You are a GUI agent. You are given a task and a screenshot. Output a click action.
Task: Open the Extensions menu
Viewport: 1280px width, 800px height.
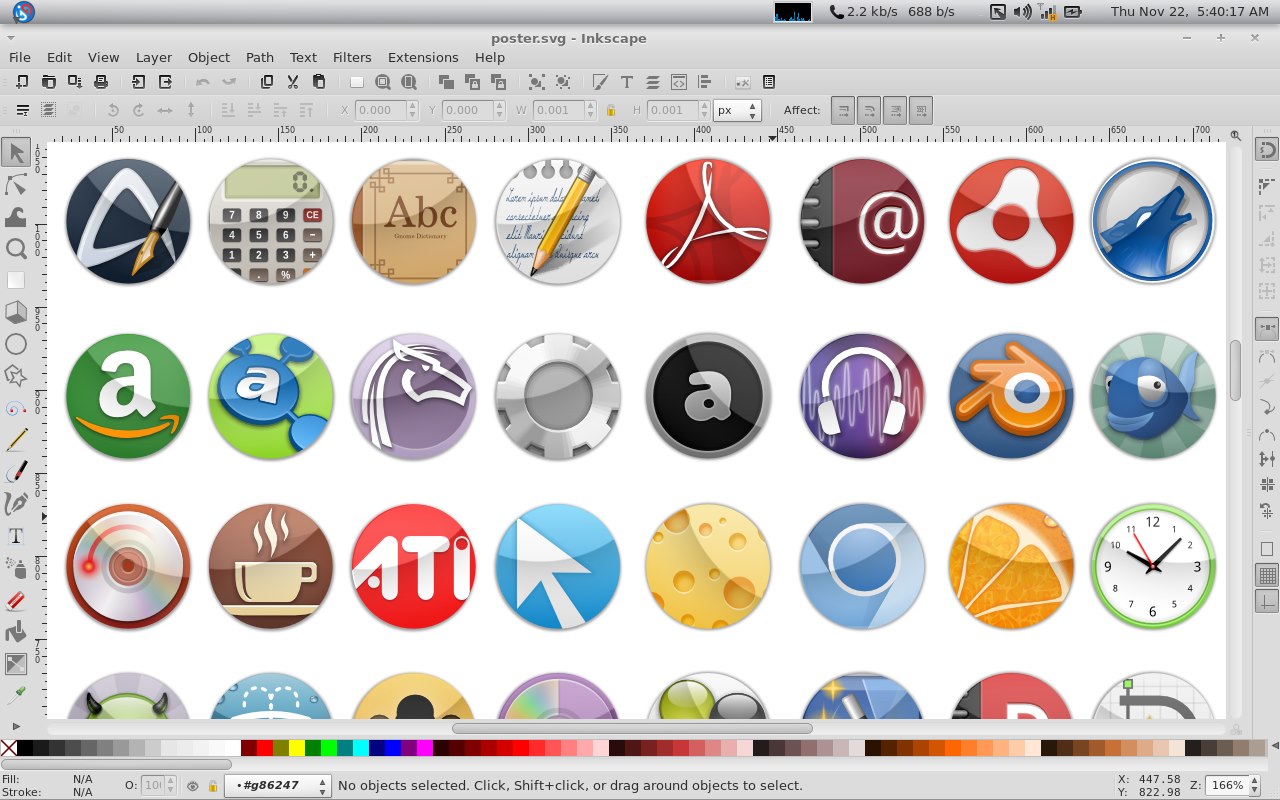click(x=423, y=57)
